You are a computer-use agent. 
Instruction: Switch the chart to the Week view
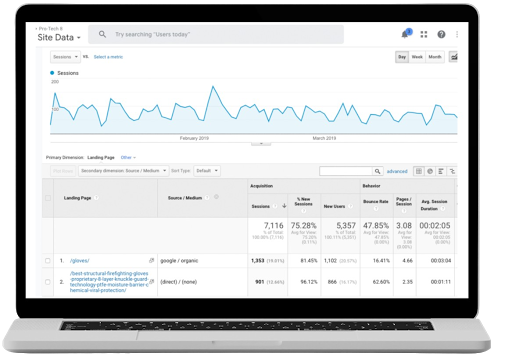coord(417,57)
